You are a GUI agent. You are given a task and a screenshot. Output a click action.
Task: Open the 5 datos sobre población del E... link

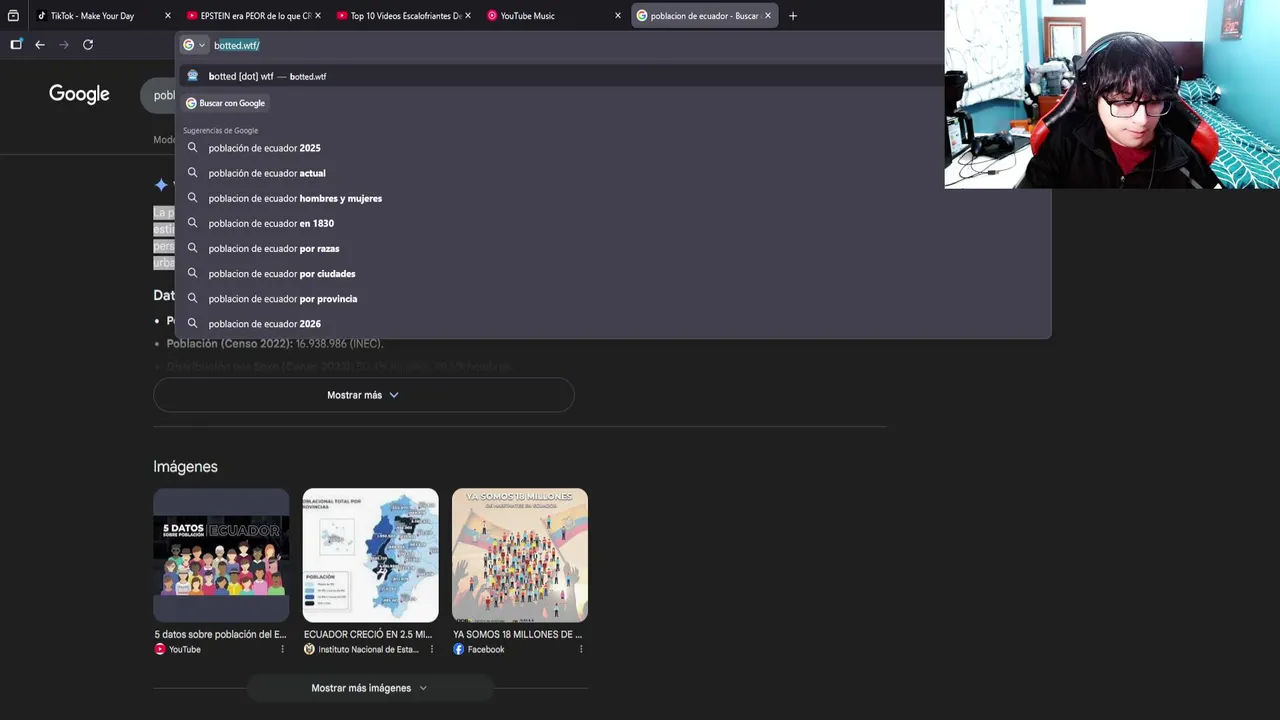(220, 634)
